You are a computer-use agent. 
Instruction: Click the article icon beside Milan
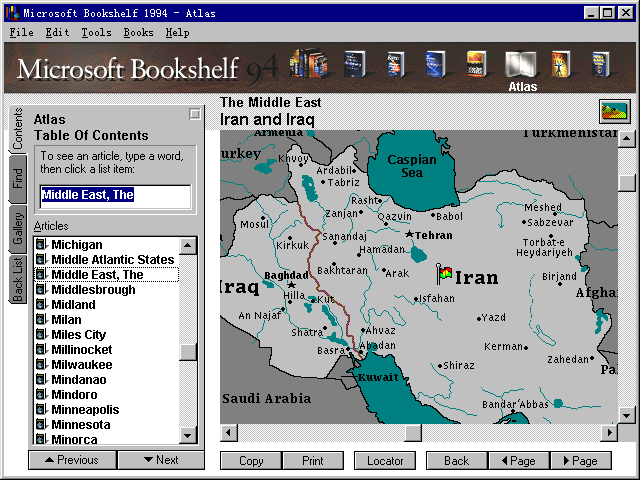[x=41, y=319]
